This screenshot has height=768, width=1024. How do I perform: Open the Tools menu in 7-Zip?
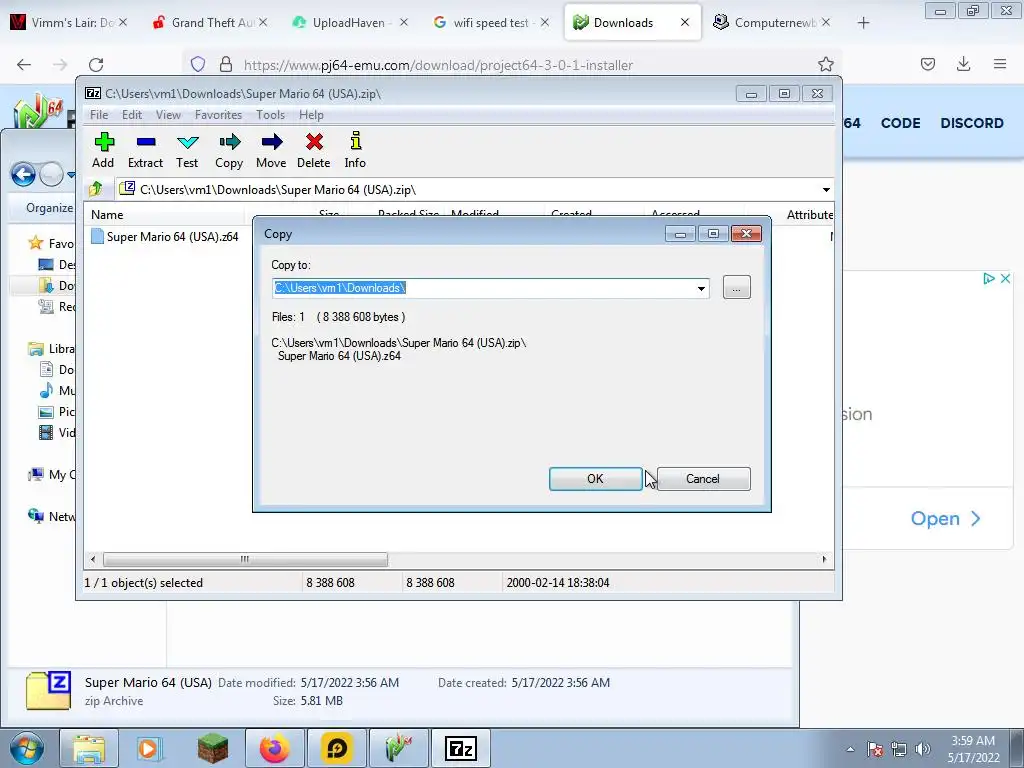[x=270, y=115]
